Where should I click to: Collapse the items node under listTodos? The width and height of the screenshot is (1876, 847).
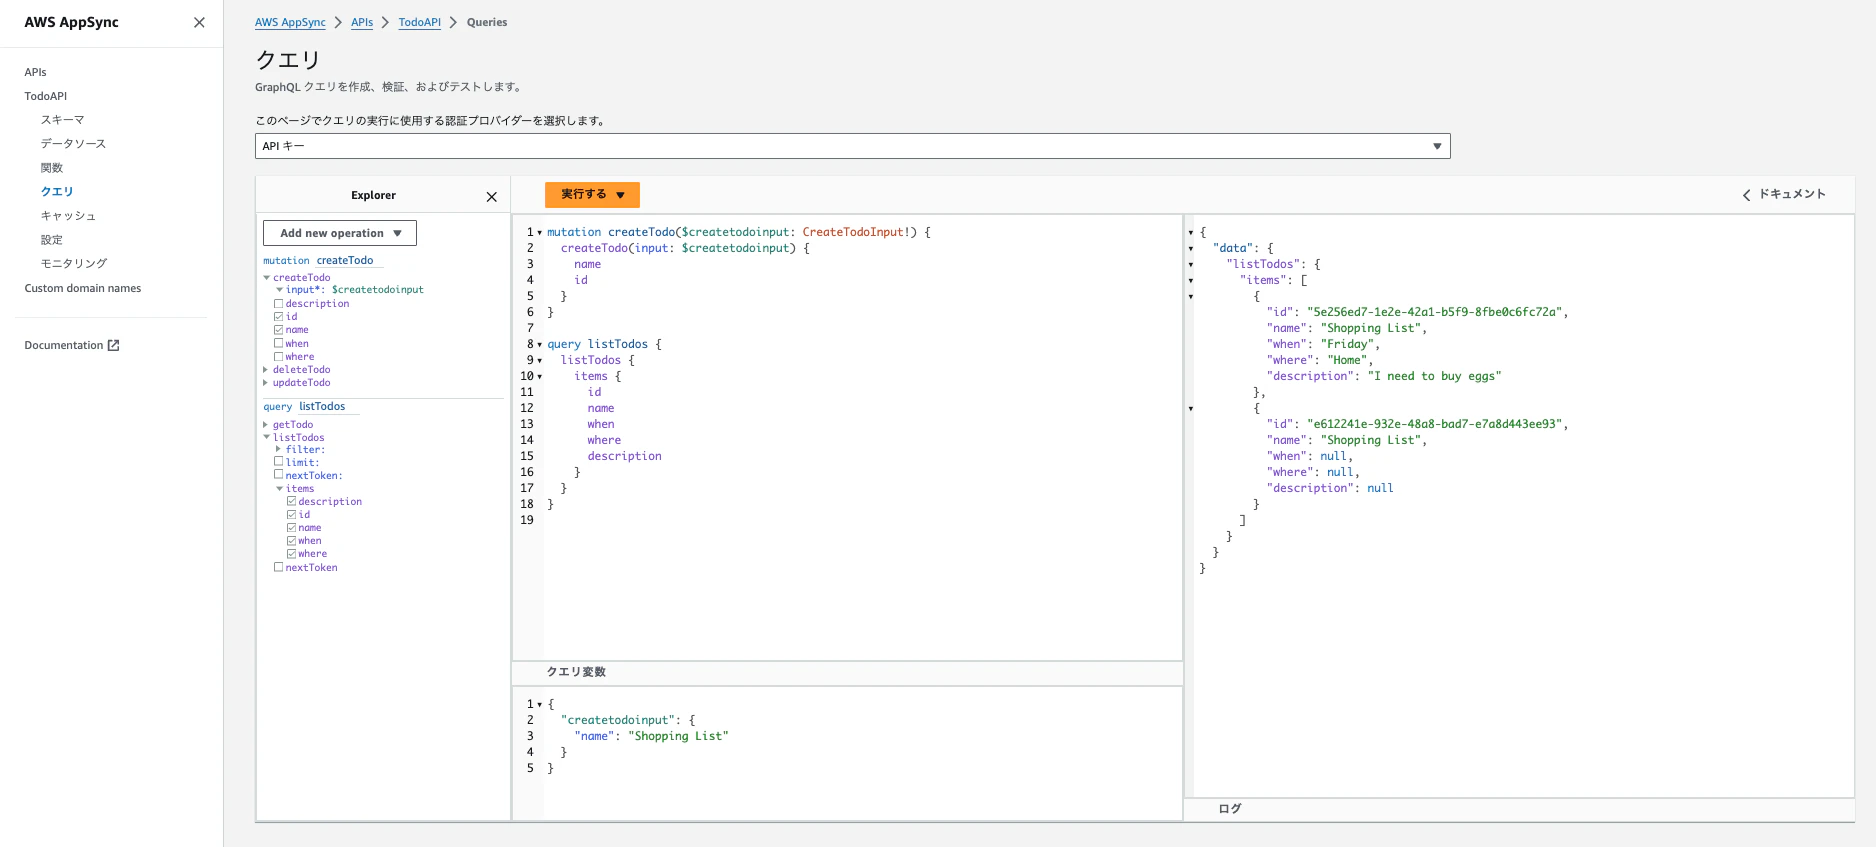(x=280, y=489)
